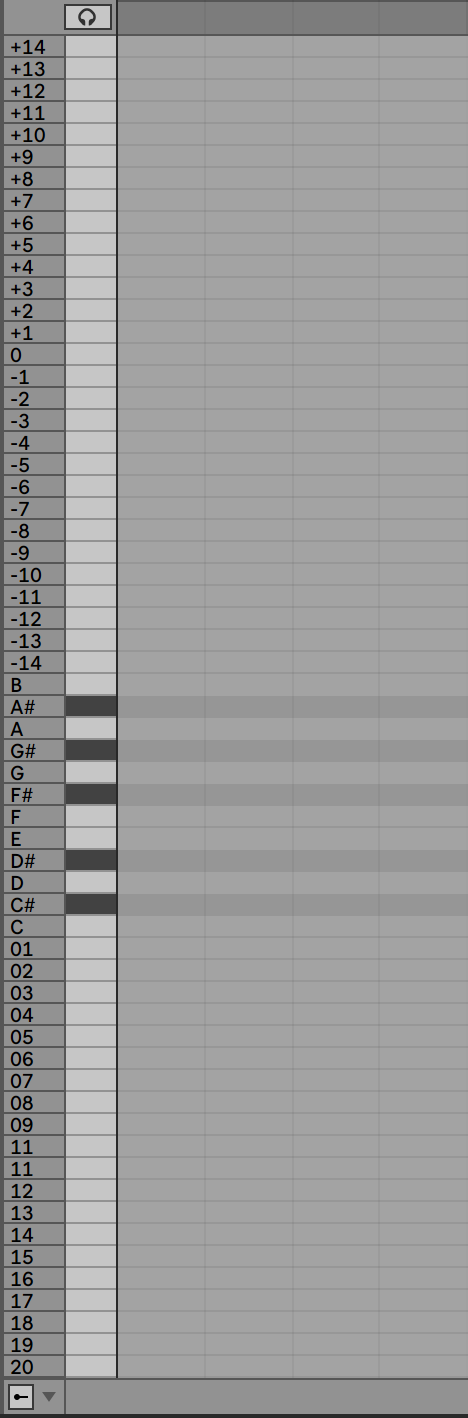The height and width of the screenshot is (1418, 468).
Task: Select the row labeled 20
Action: click(x=22, y=1367)
